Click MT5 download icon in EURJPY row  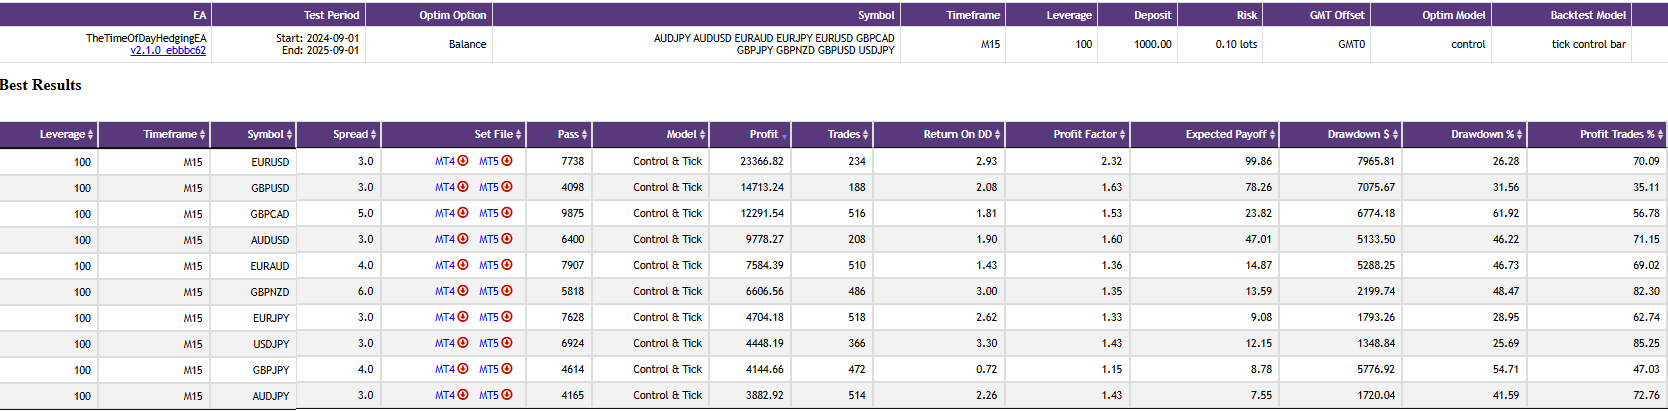(507, 317)
